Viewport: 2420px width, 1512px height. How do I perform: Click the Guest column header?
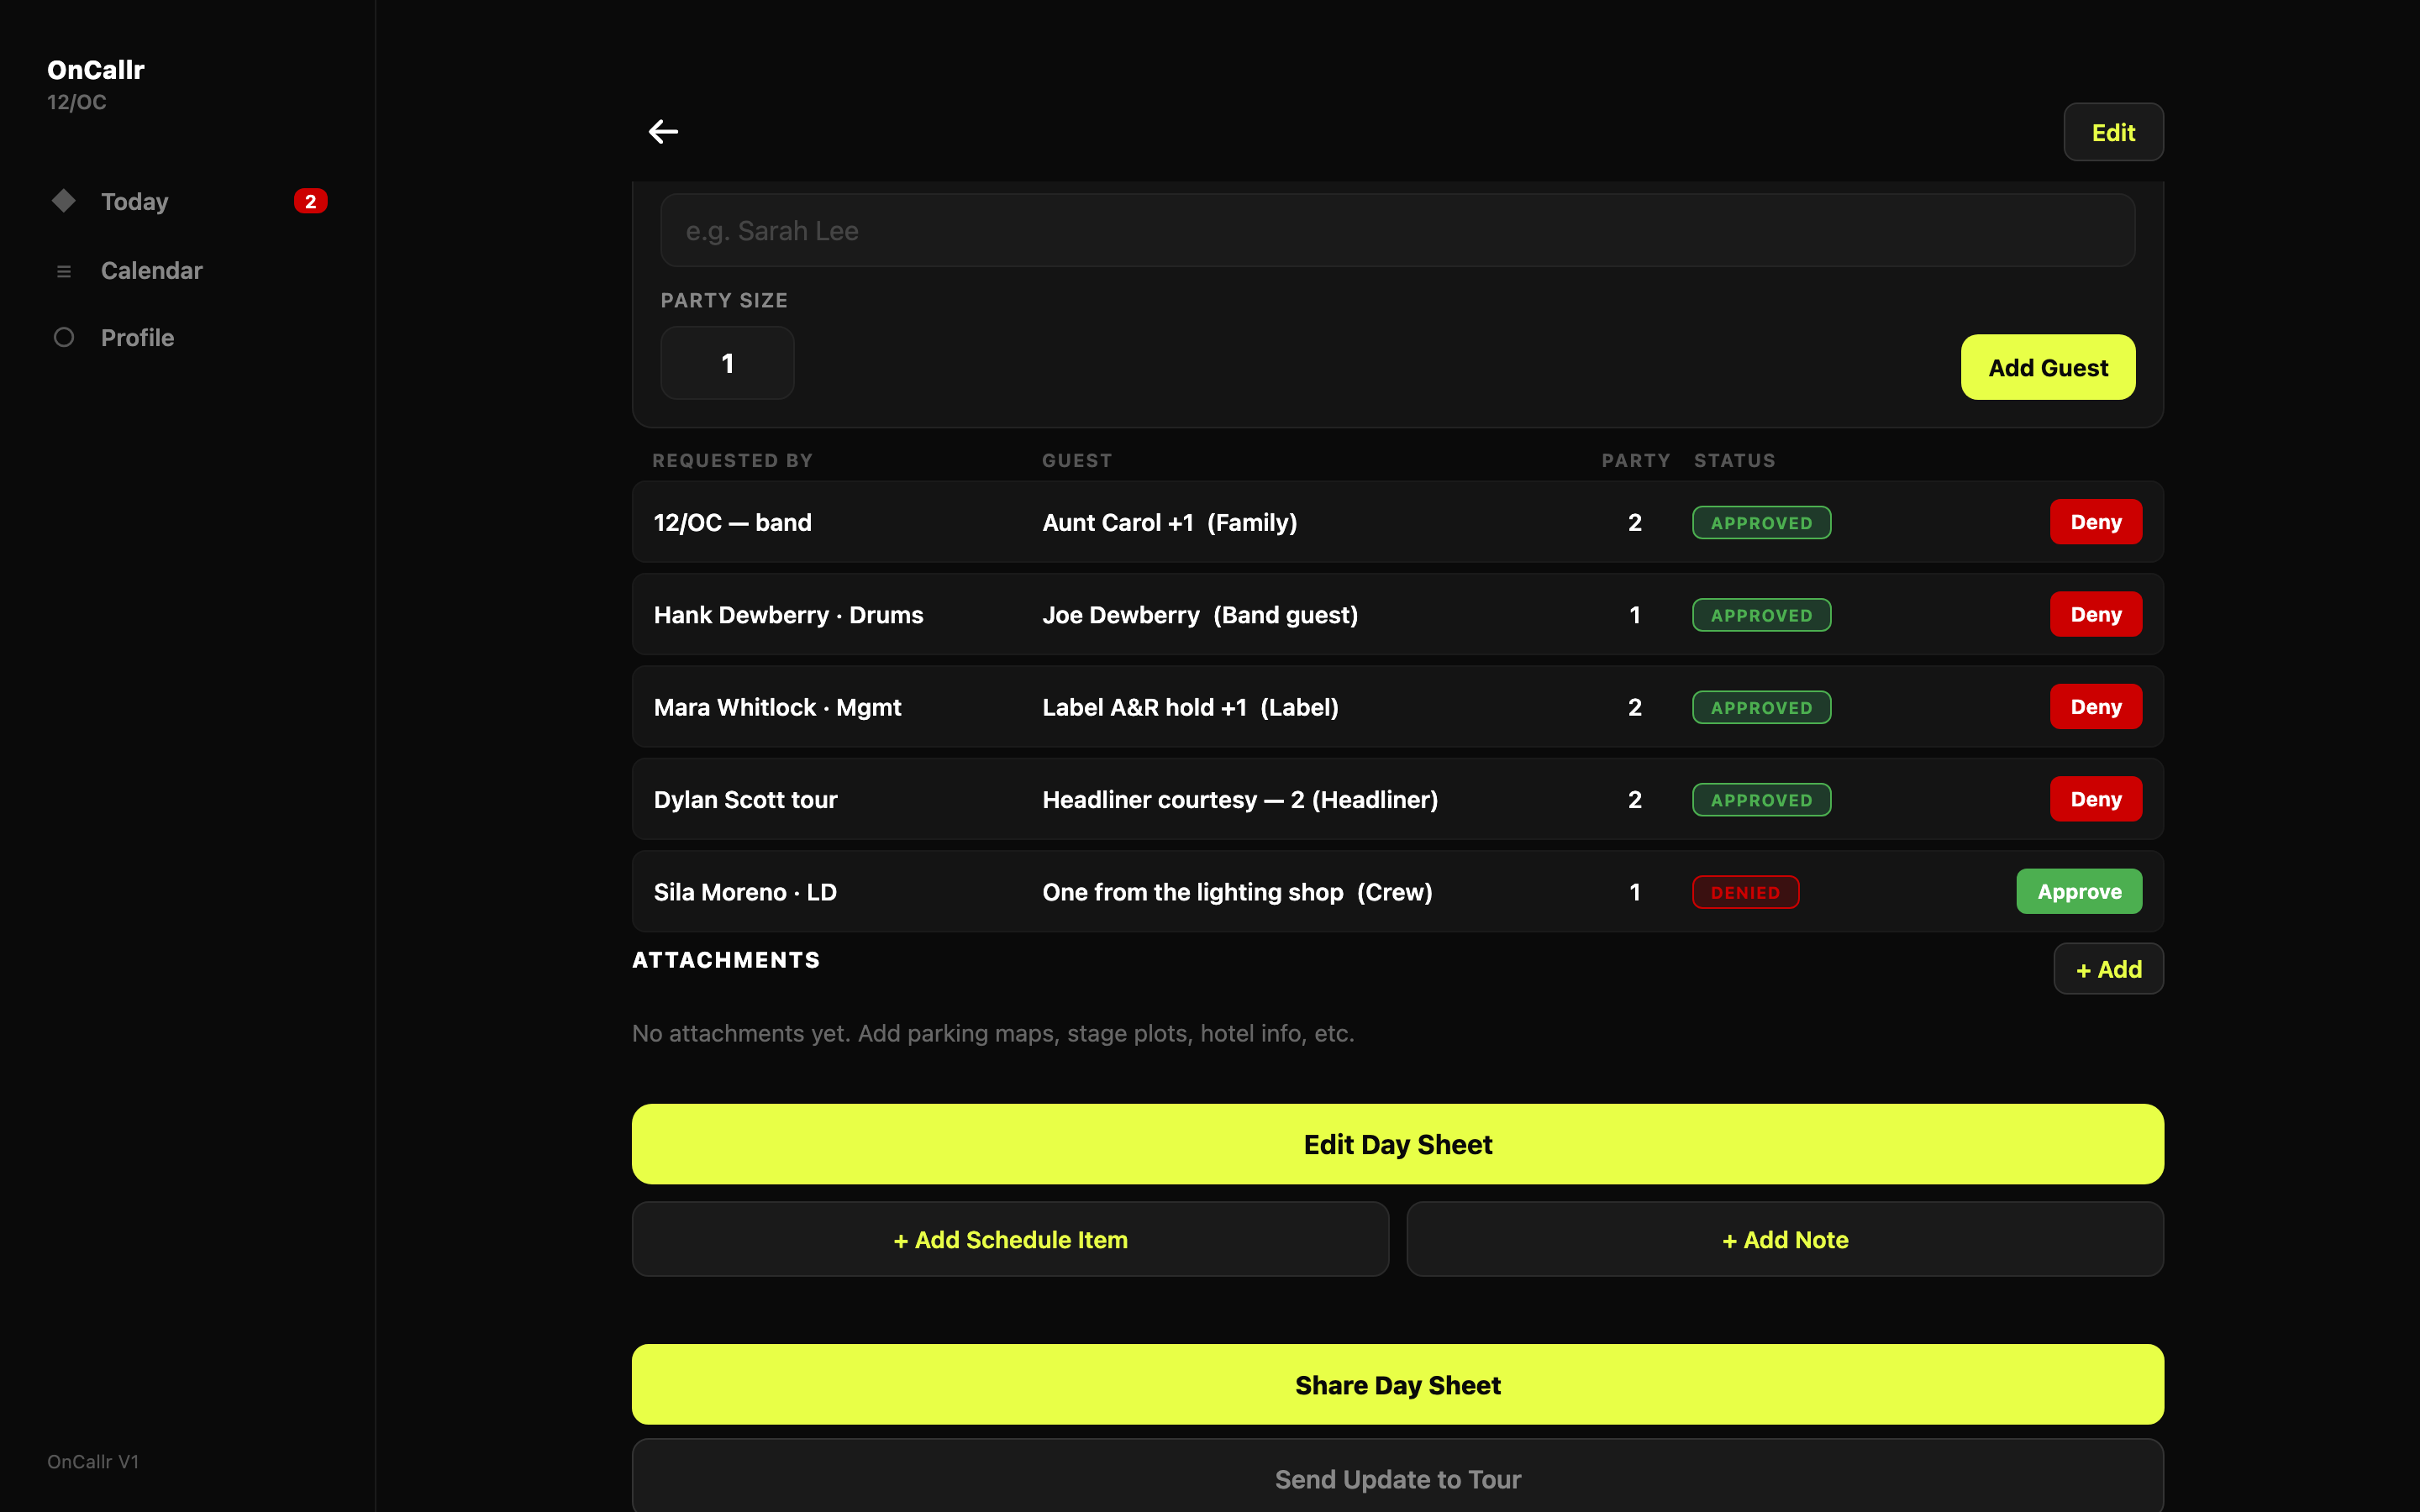tap(1077, 460)
